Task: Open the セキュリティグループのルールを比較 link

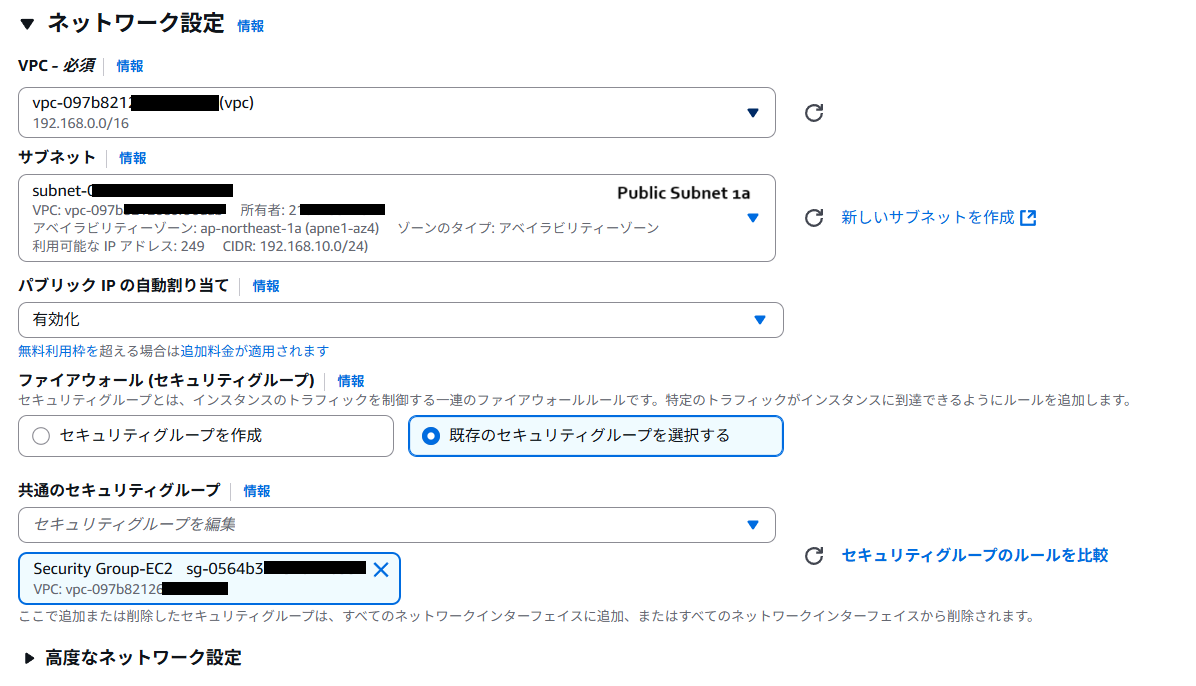Action: pos(975,555)
